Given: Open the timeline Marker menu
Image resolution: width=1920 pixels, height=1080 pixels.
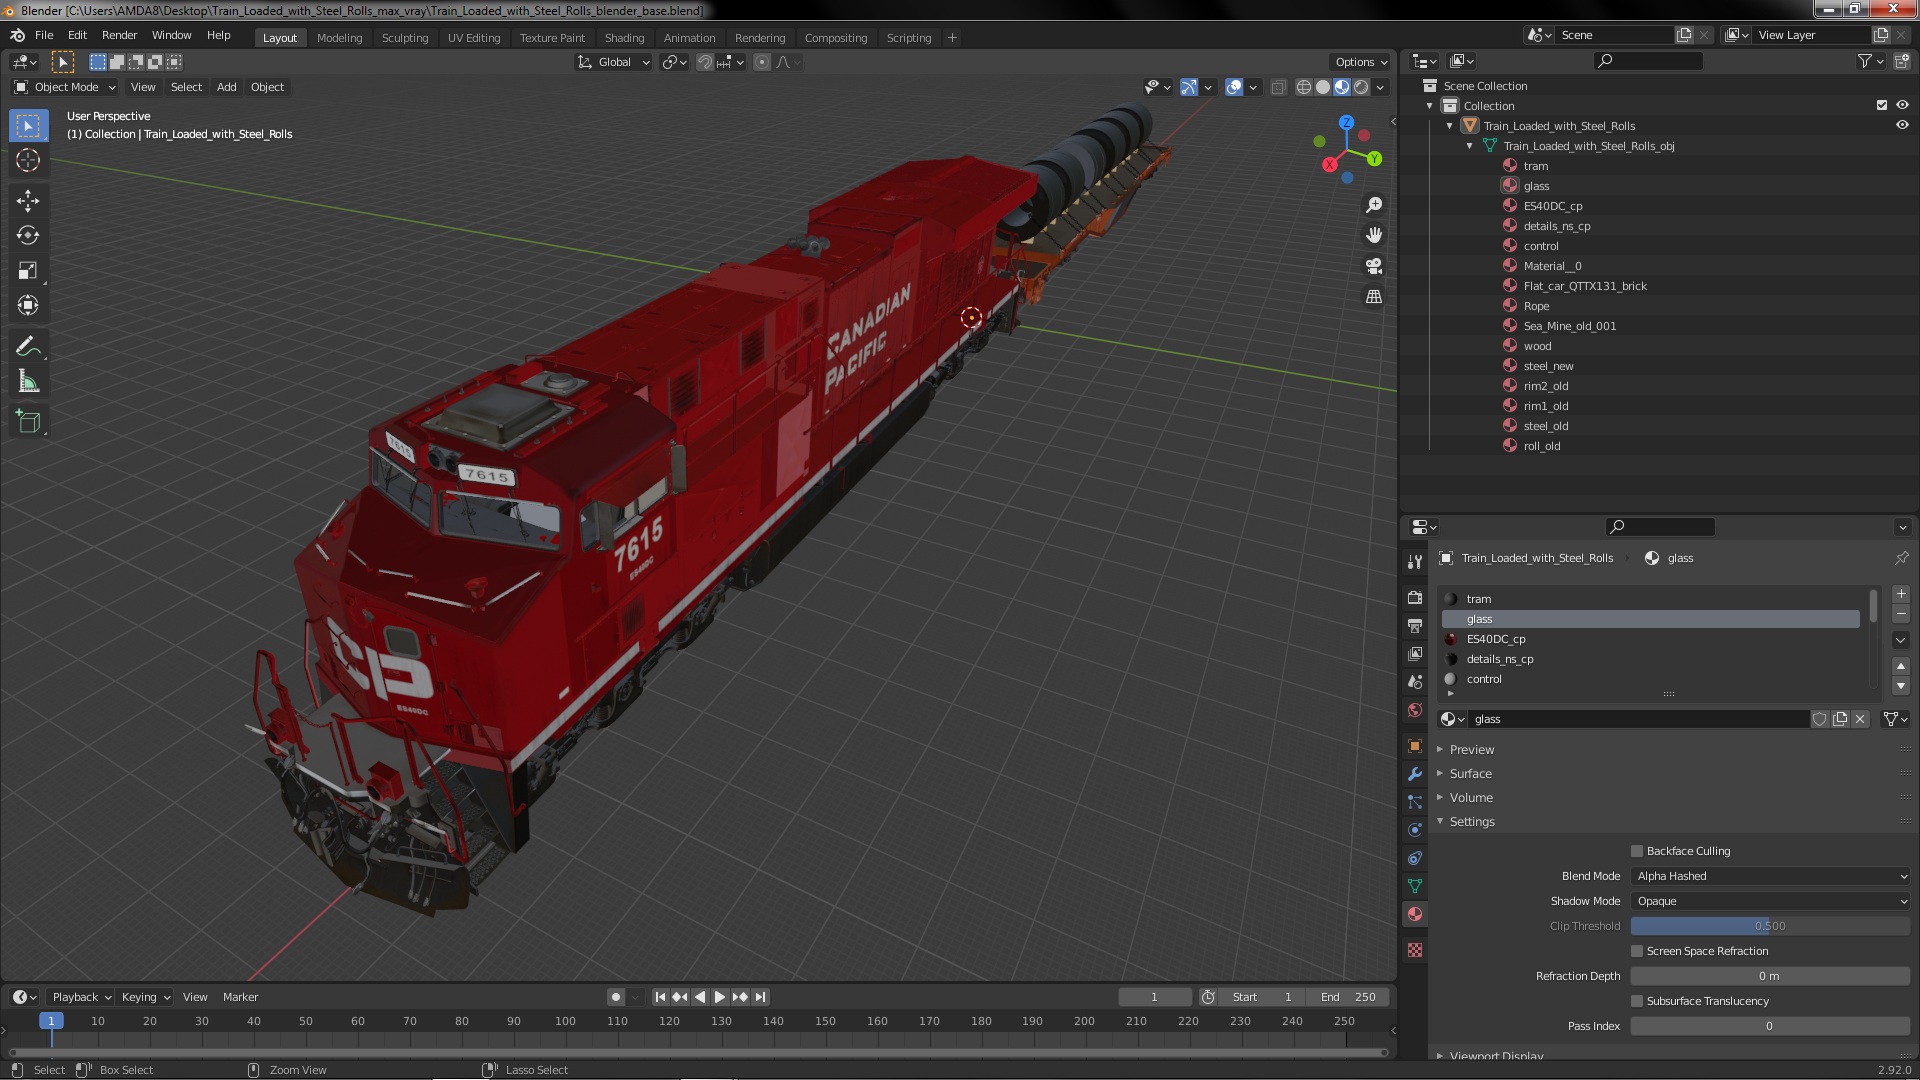Looking at the screenshot, I should click(x=240, y=997).
